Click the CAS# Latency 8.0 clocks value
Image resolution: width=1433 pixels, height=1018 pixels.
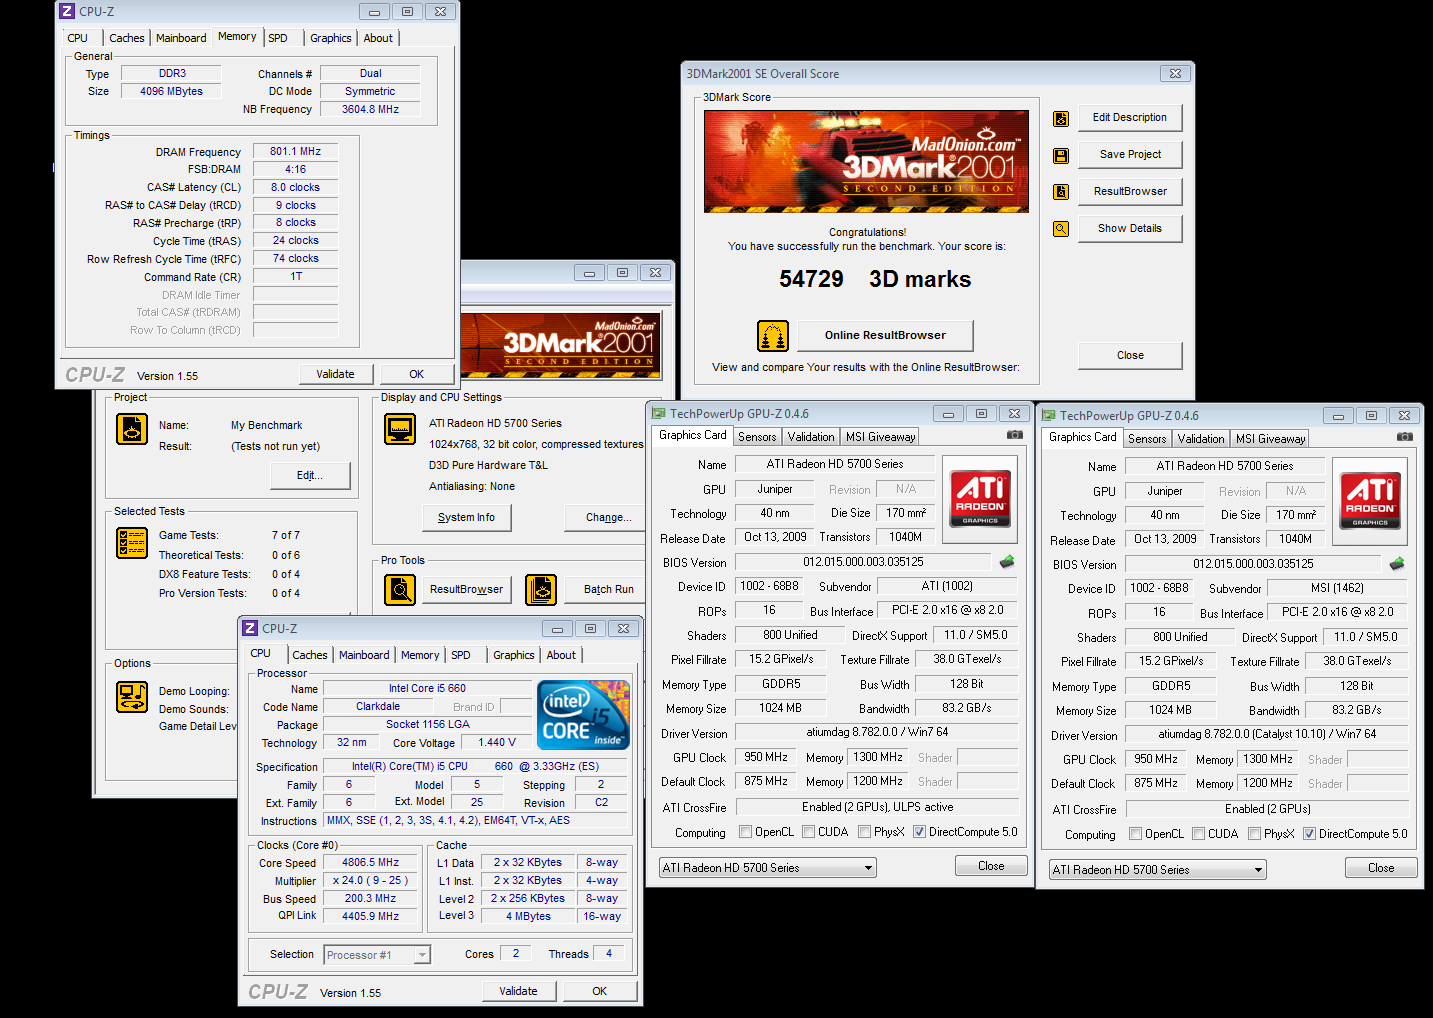click(295, 187)
